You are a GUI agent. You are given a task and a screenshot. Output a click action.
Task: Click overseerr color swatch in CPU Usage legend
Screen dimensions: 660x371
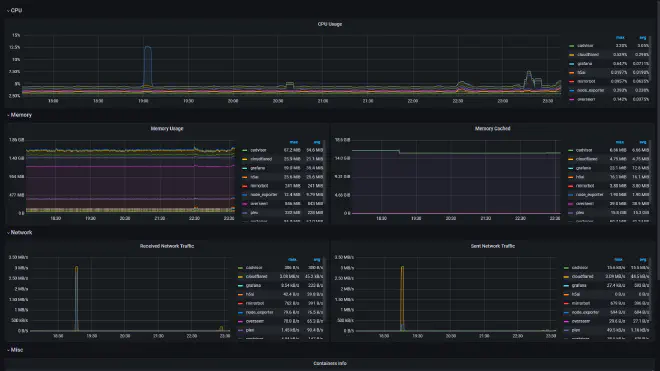tap(571, 99)
